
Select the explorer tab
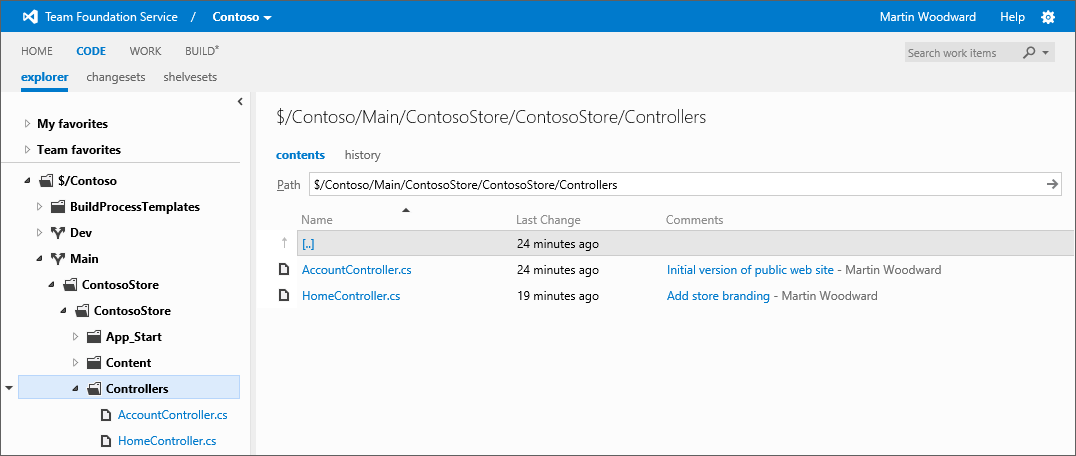[x=45, y=77]
